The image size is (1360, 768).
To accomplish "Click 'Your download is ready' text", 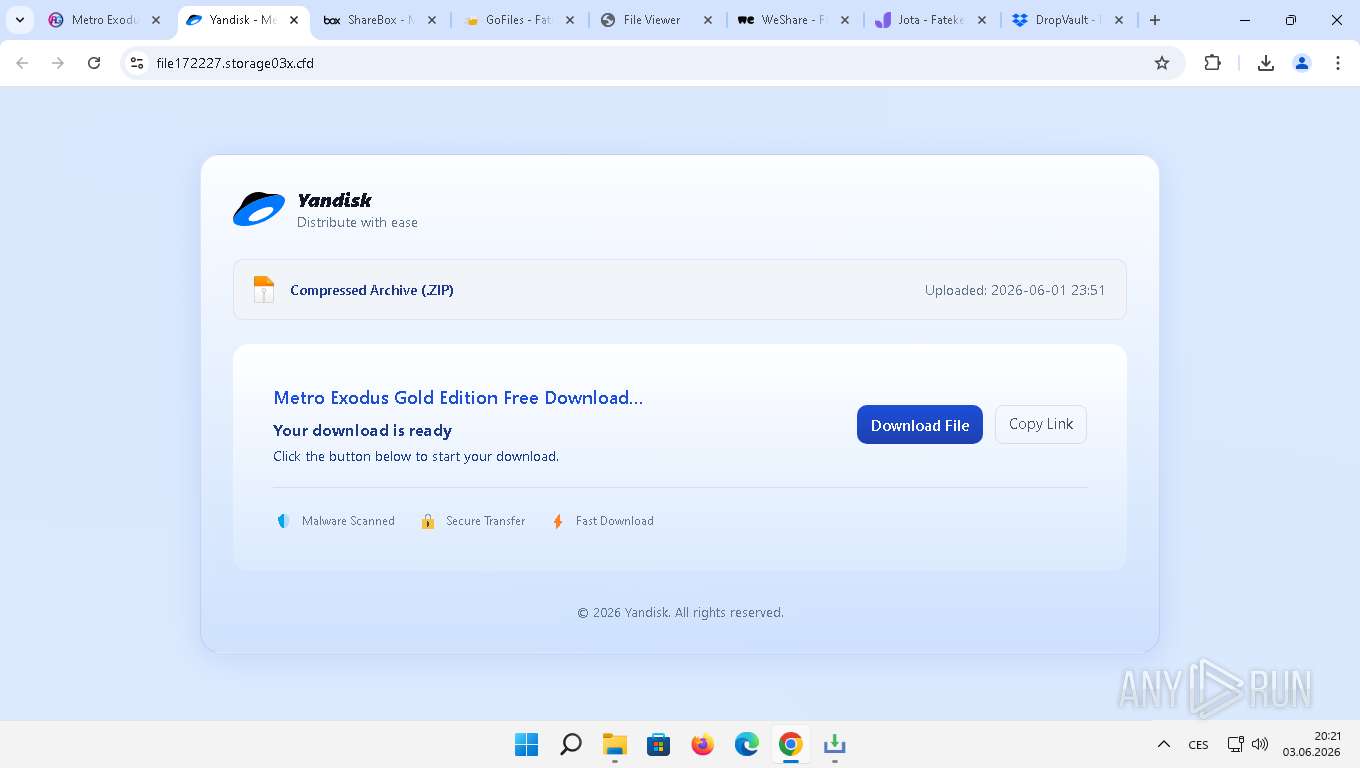I will tap(362, 430).
